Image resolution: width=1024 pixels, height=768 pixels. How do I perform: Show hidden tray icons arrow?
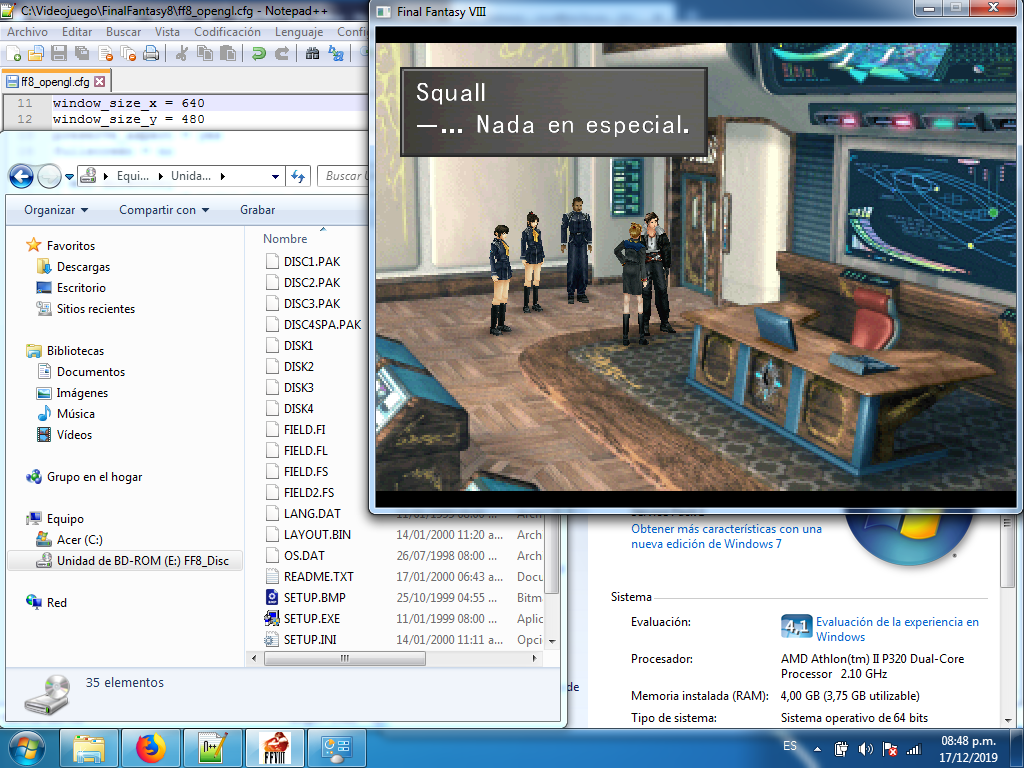tap(817, 749)
